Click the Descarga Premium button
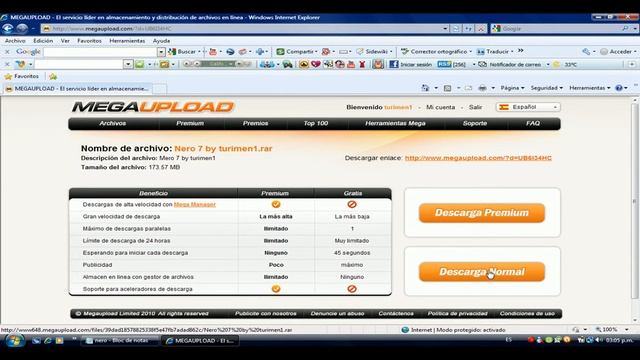 tap(482, 213)
